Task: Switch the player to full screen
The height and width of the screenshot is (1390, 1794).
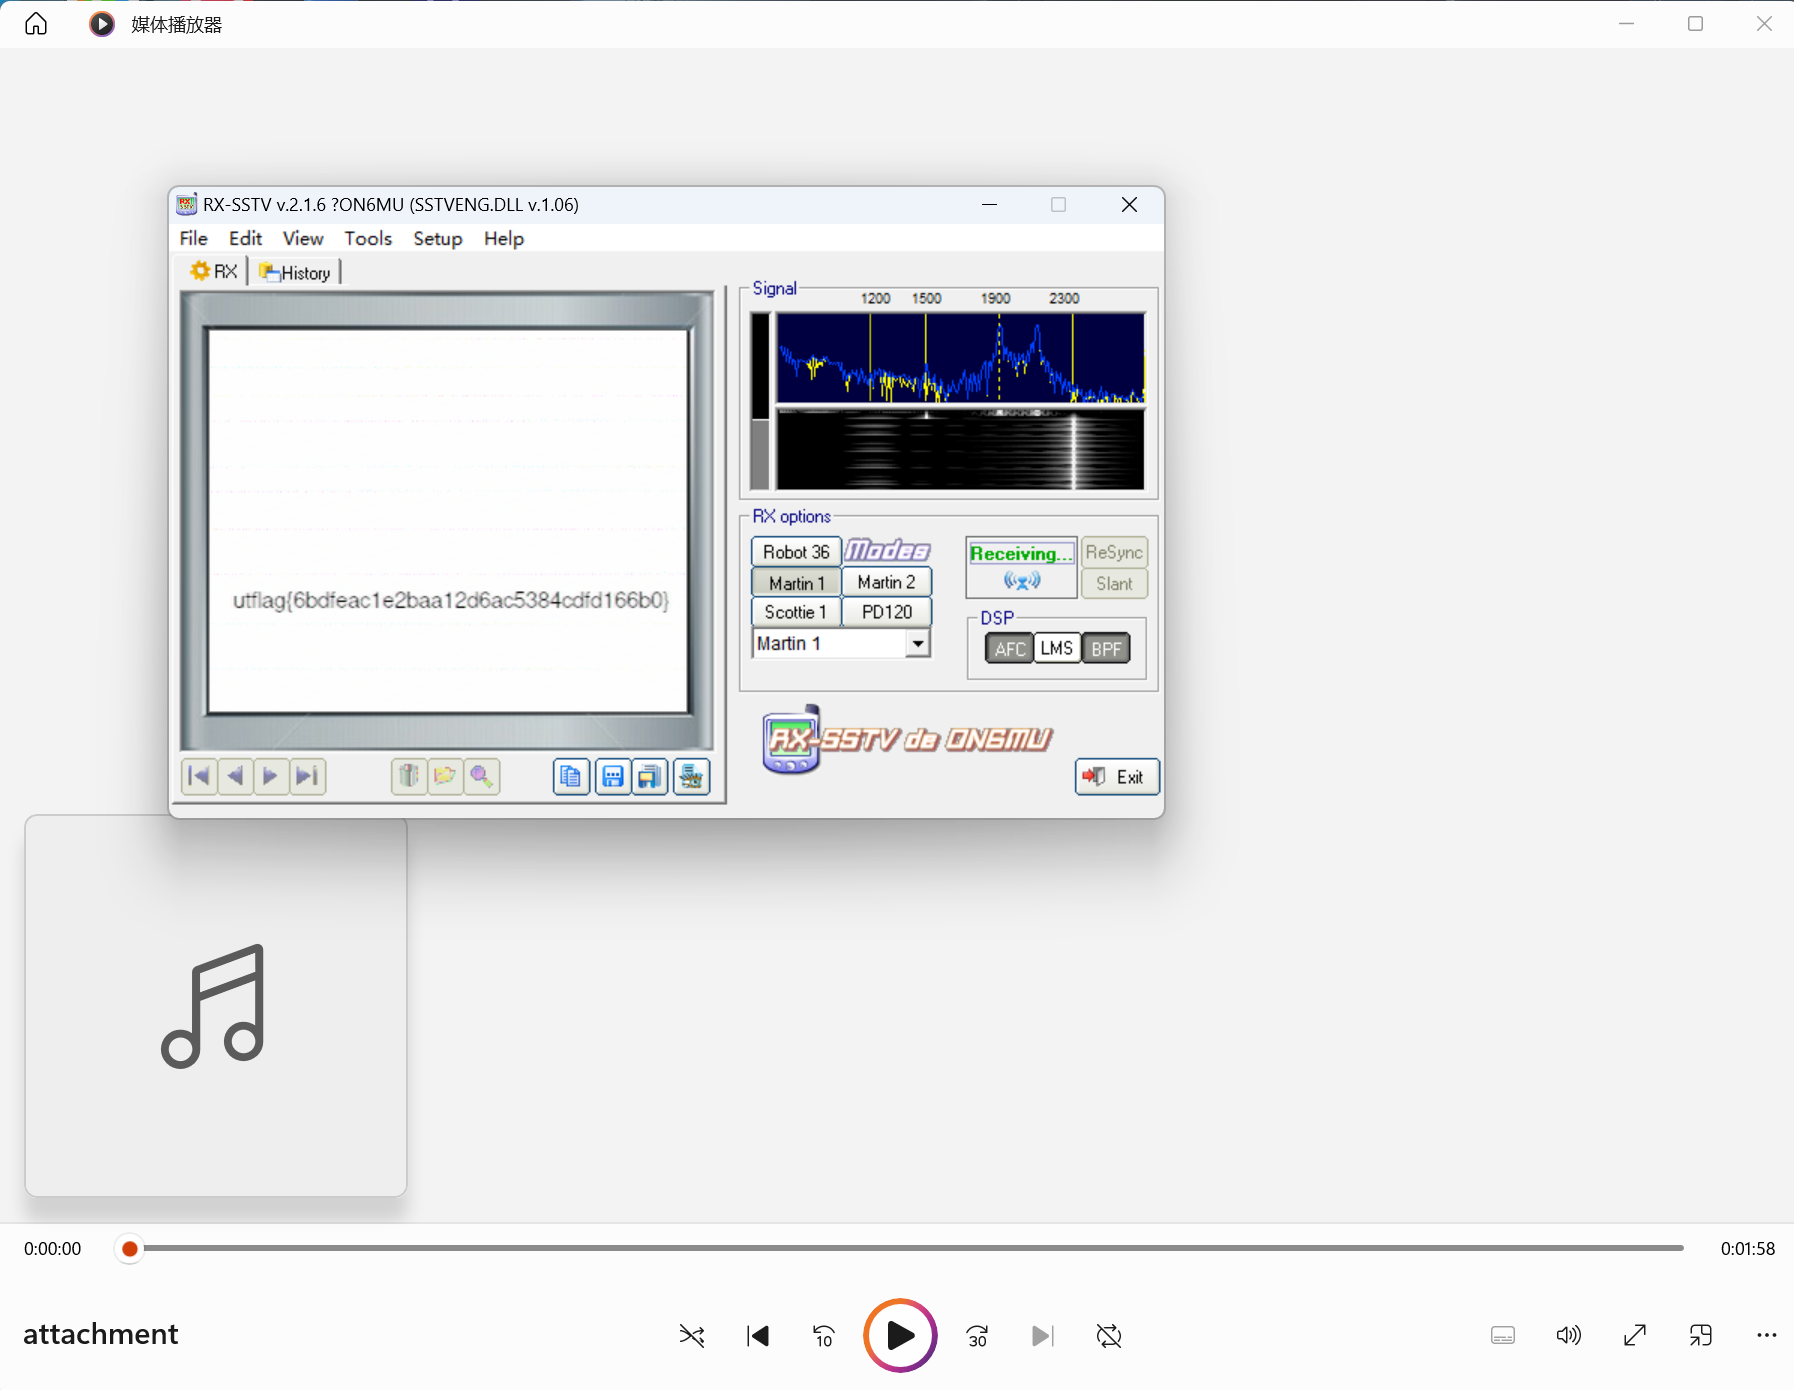Action: (x=1635, y=1335)
